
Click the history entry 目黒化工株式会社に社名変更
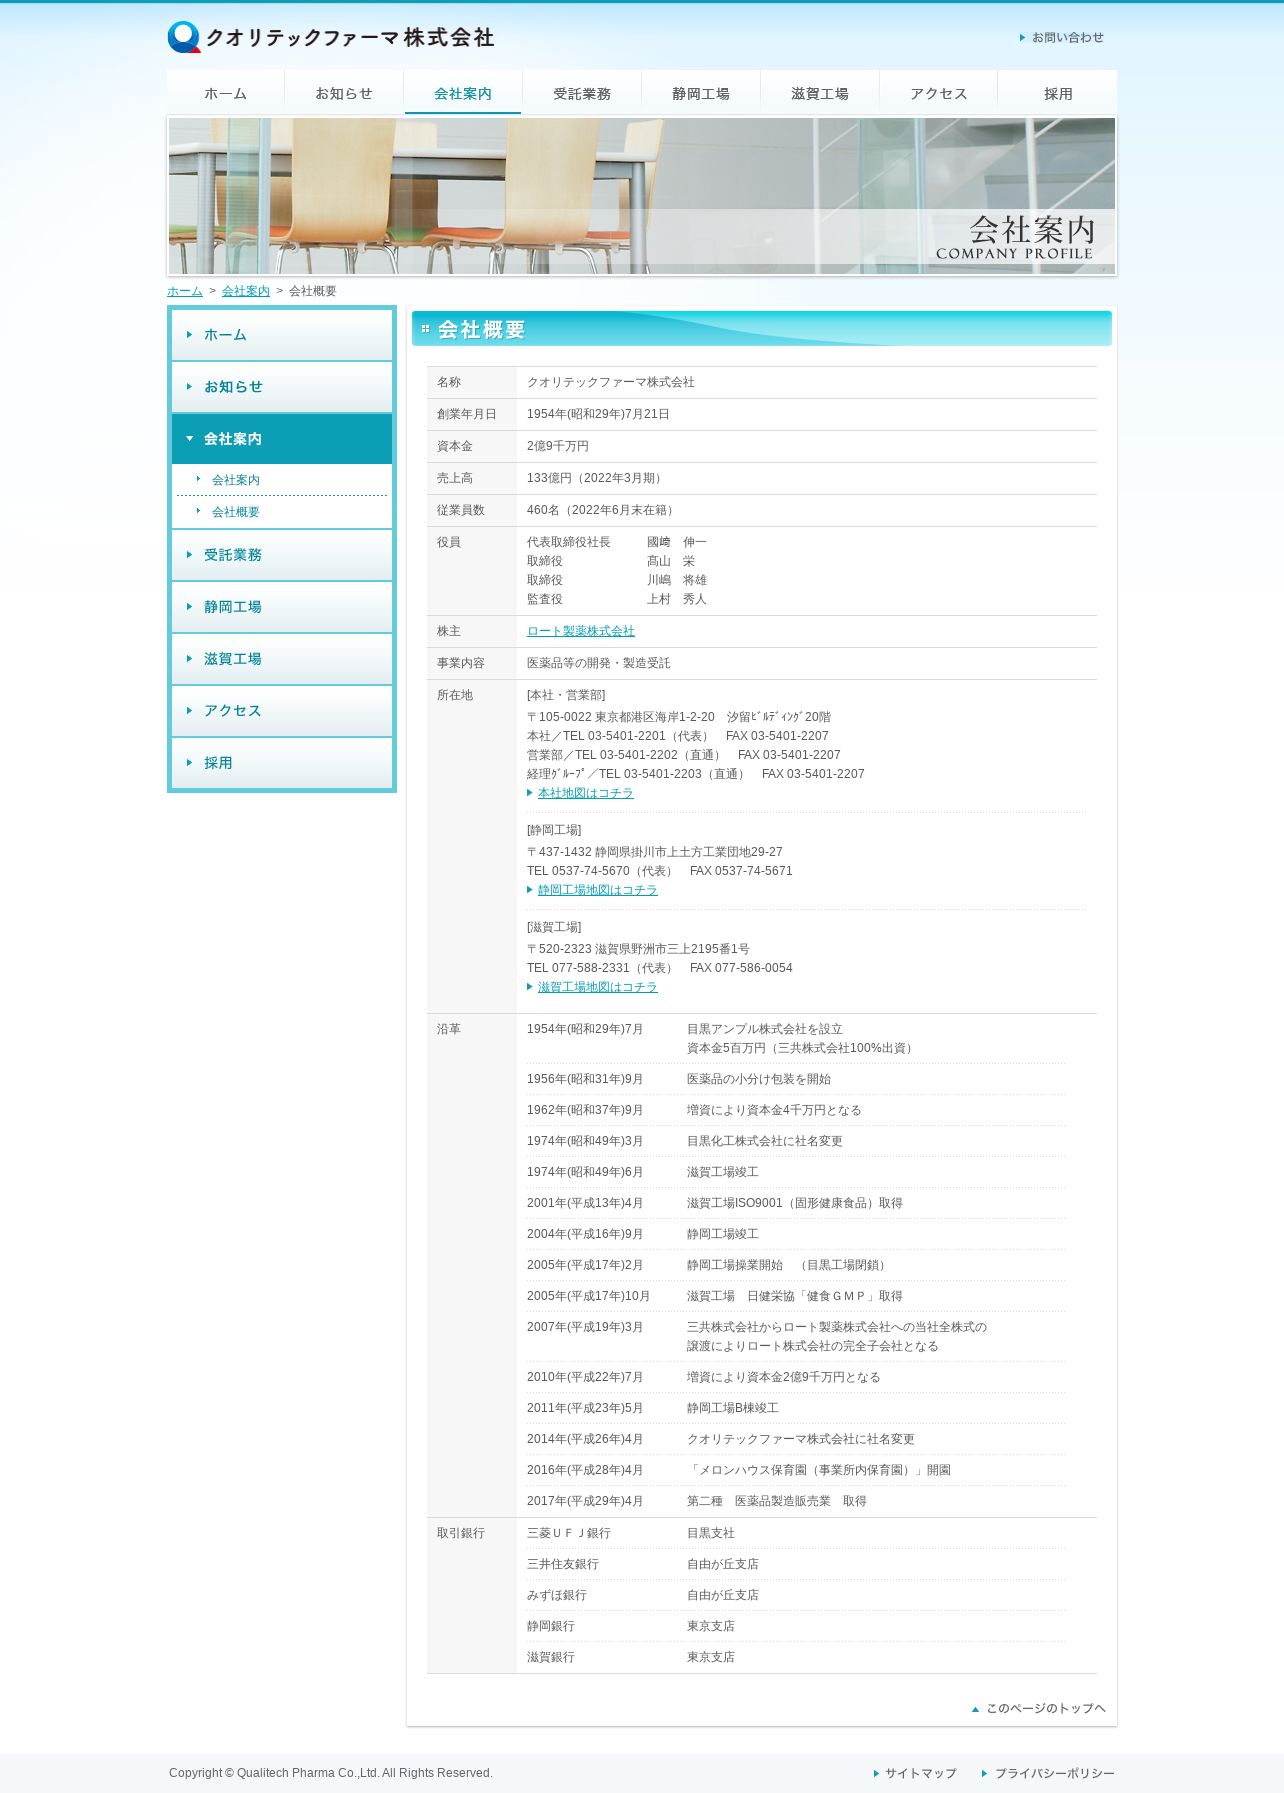click(x=765, y=1141)
